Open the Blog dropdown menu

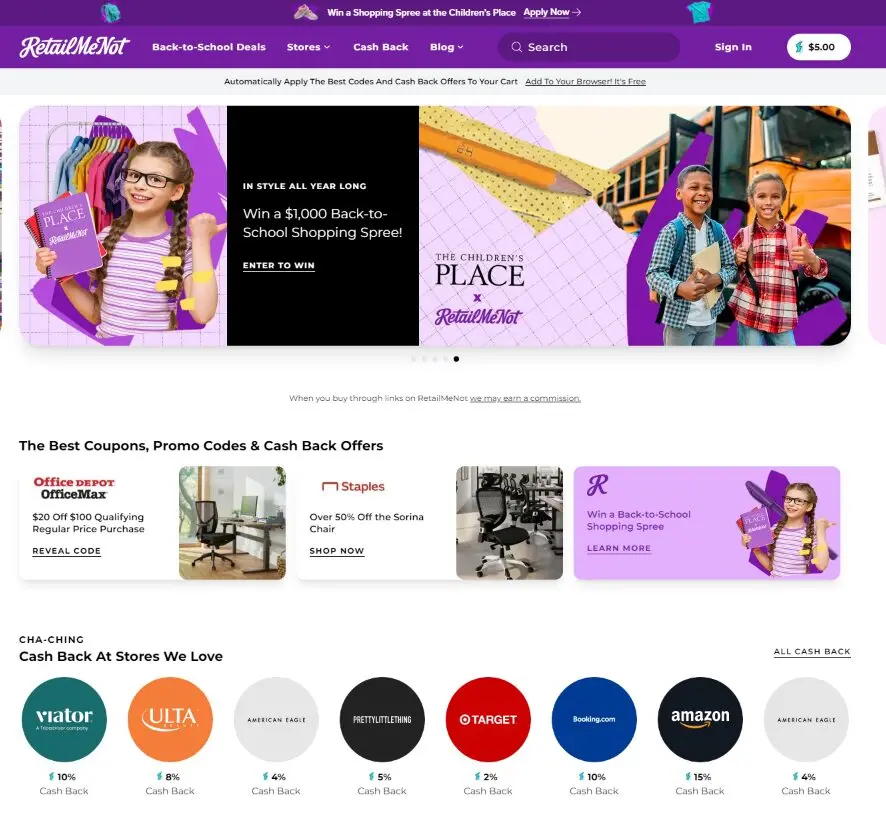click(x=446, y=46)
